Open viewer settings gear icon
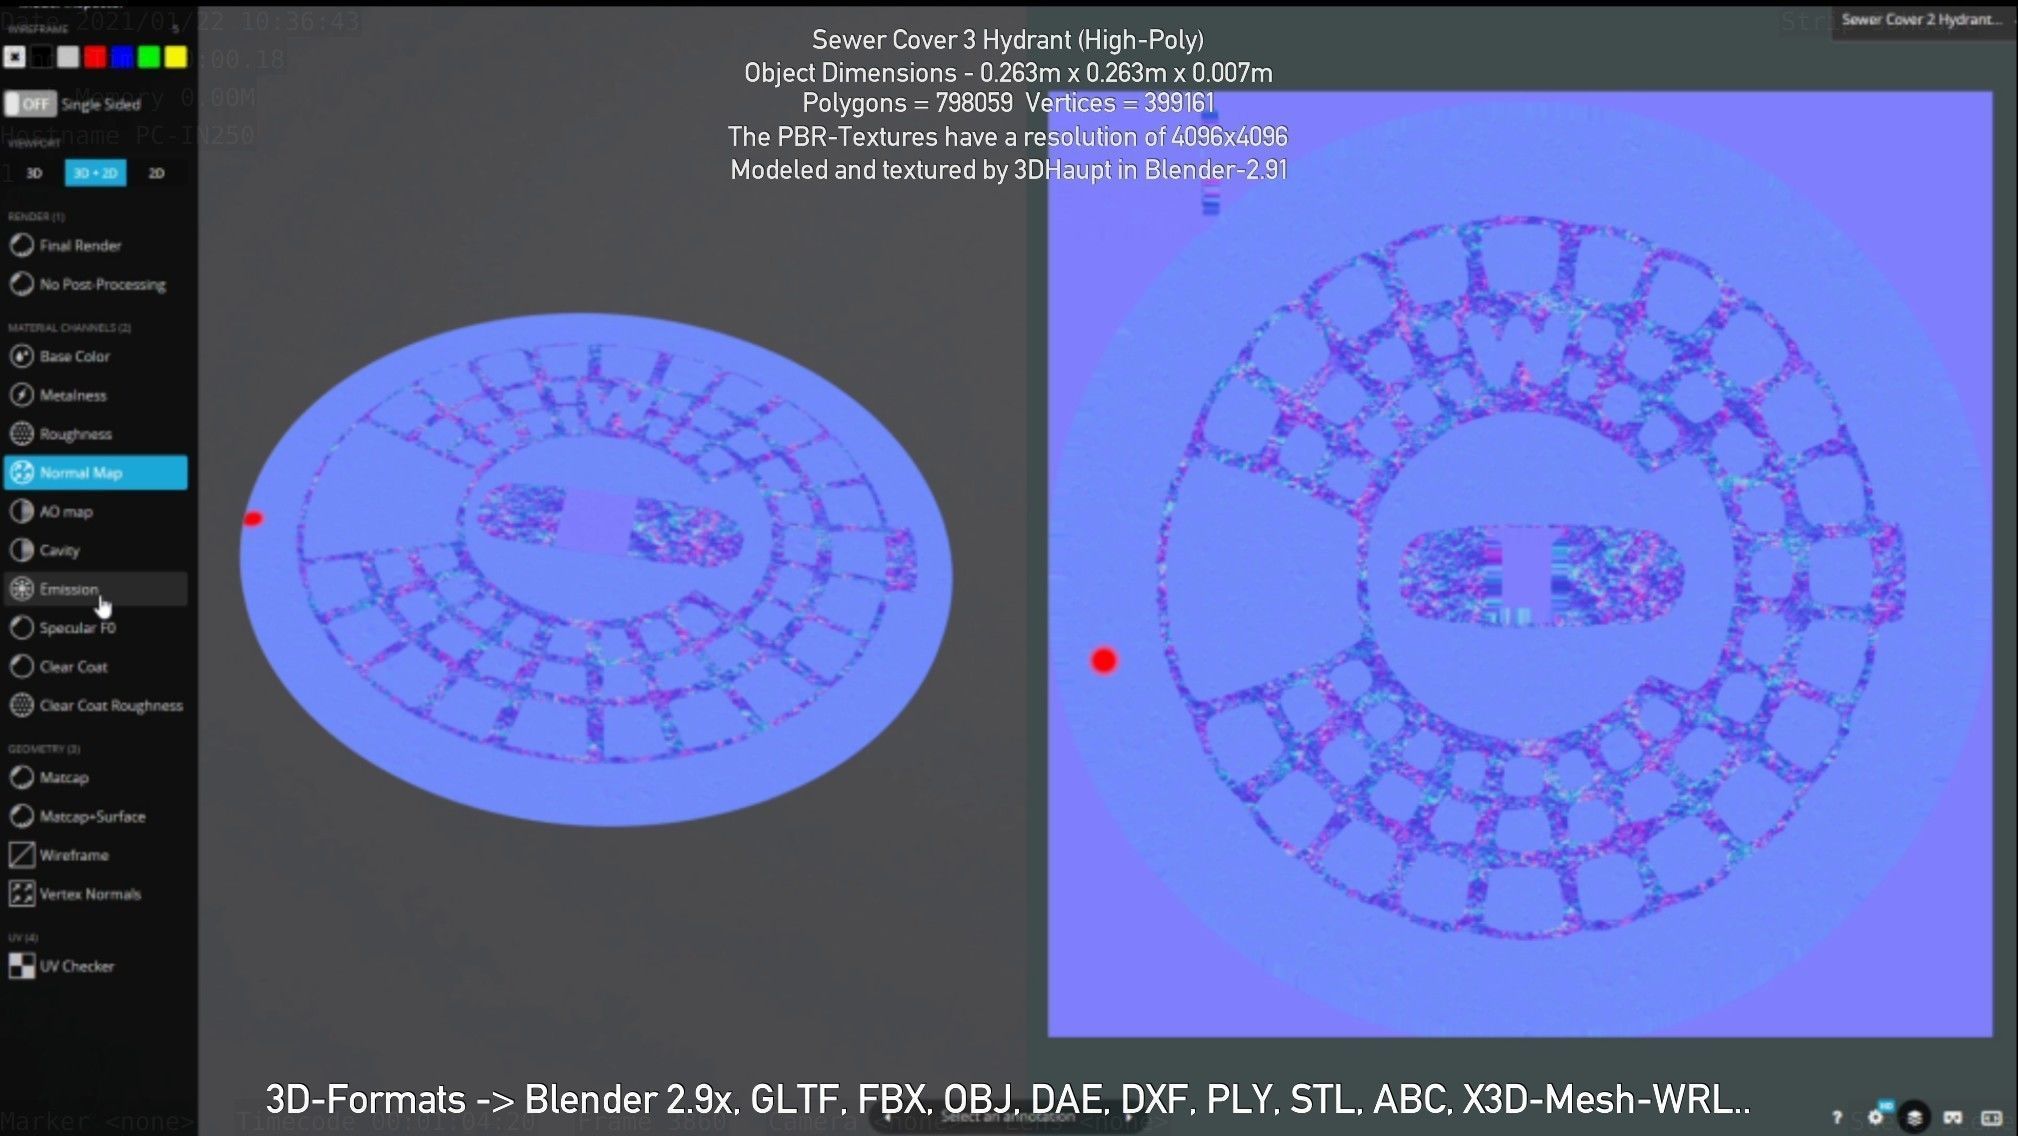 [x=1875, y=1116]
